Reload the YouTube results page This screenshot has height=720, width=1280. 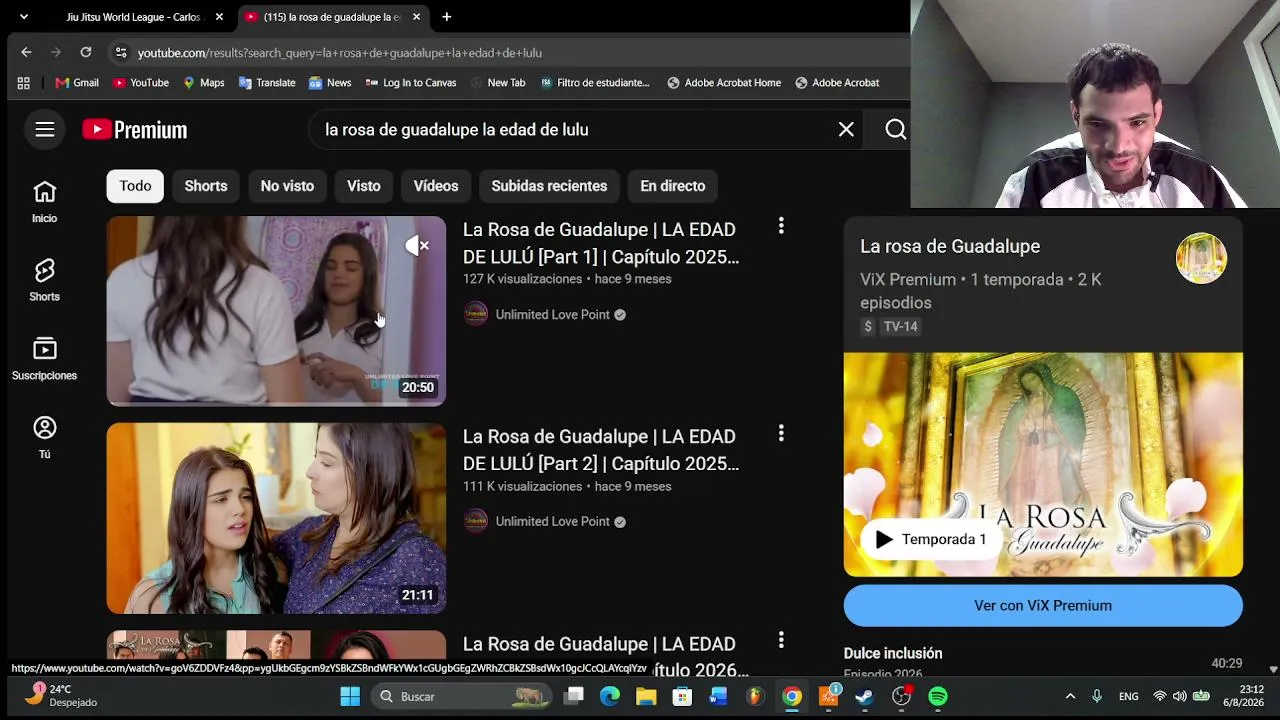[86, 52]
